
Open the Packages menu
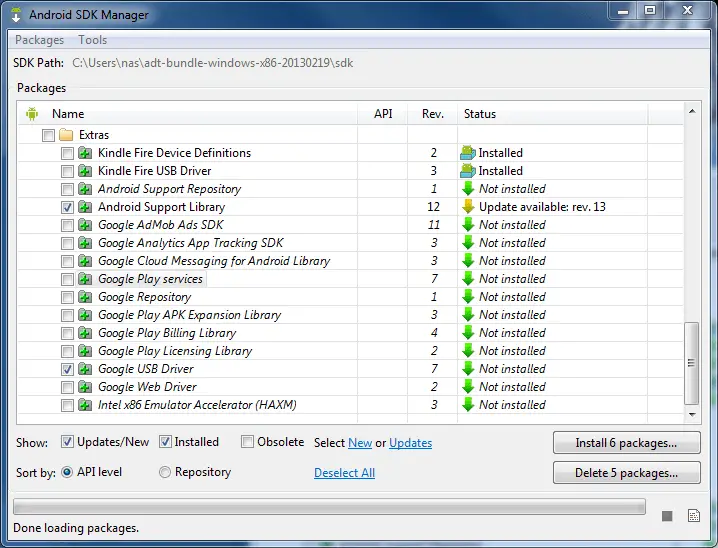point(39,40)
